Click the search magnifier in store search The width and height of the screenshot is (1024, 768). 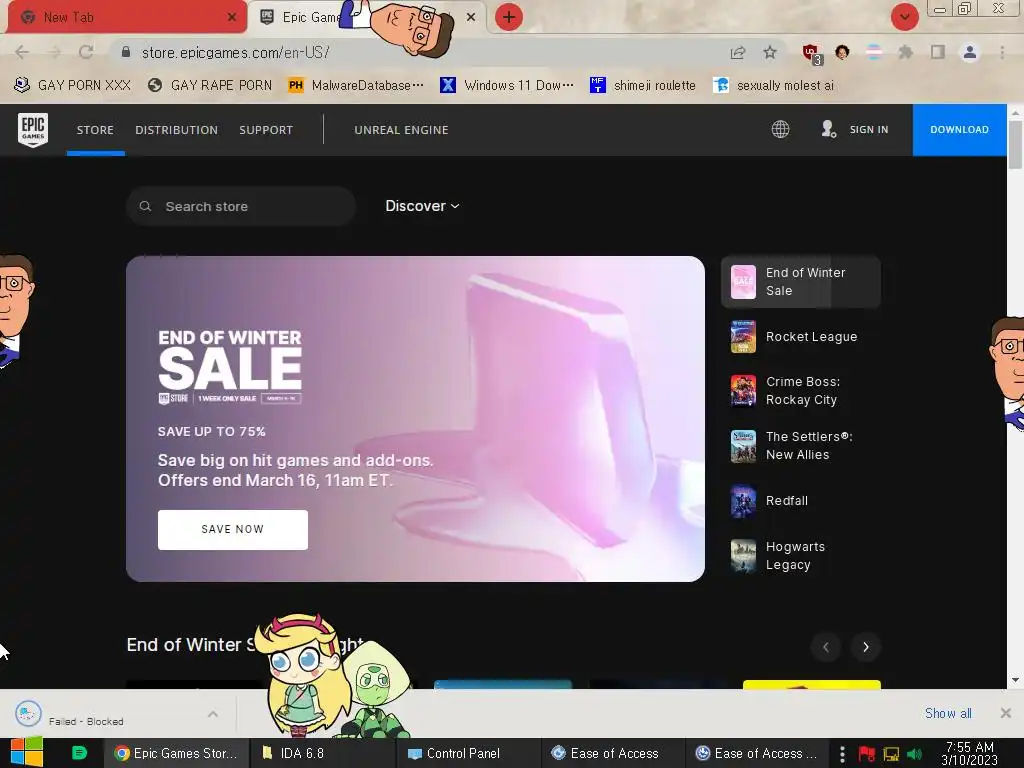coord(146,206)
